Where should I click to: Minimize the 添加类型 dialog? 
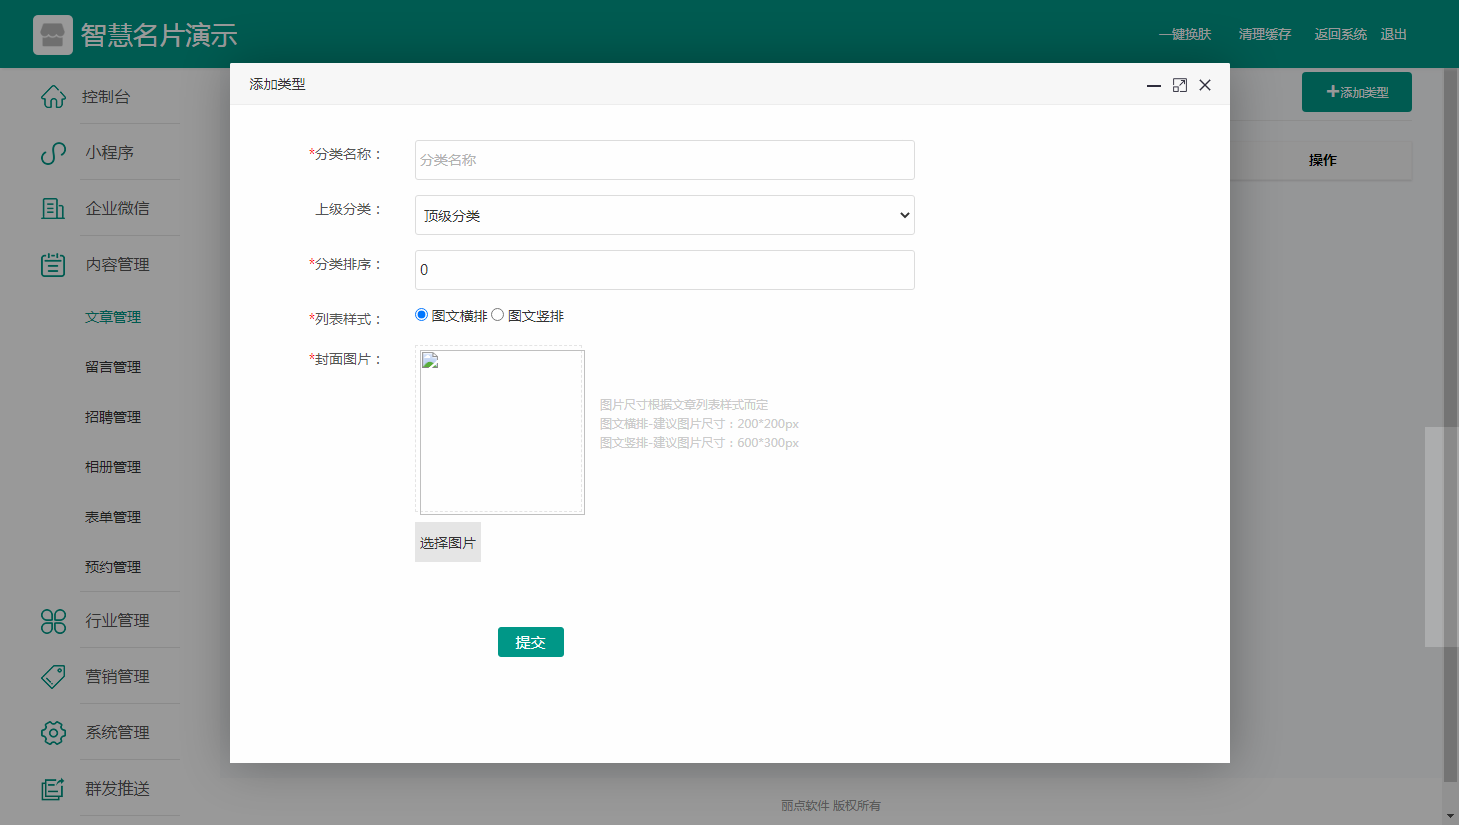(1153, 85)
